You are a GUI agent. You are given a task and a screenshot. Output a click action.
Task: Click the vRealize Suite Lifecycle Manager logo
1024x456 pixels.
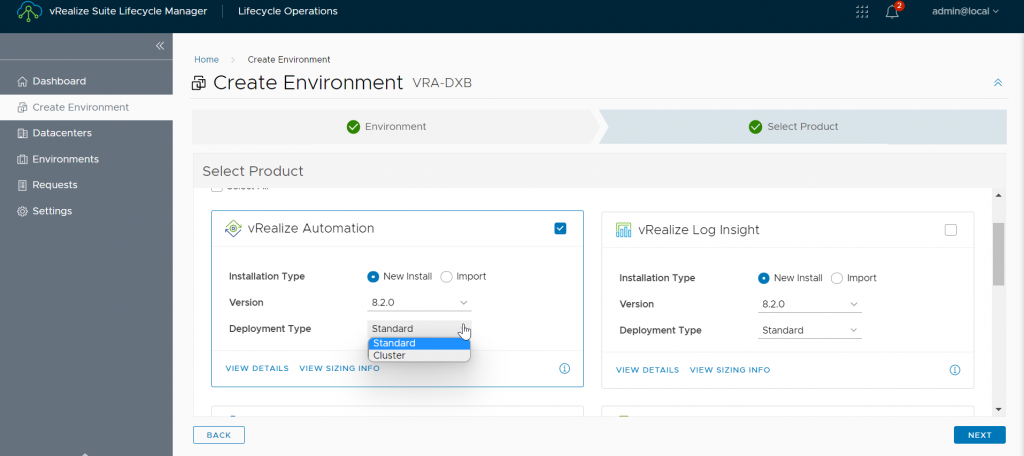click(x=29, y=12)
